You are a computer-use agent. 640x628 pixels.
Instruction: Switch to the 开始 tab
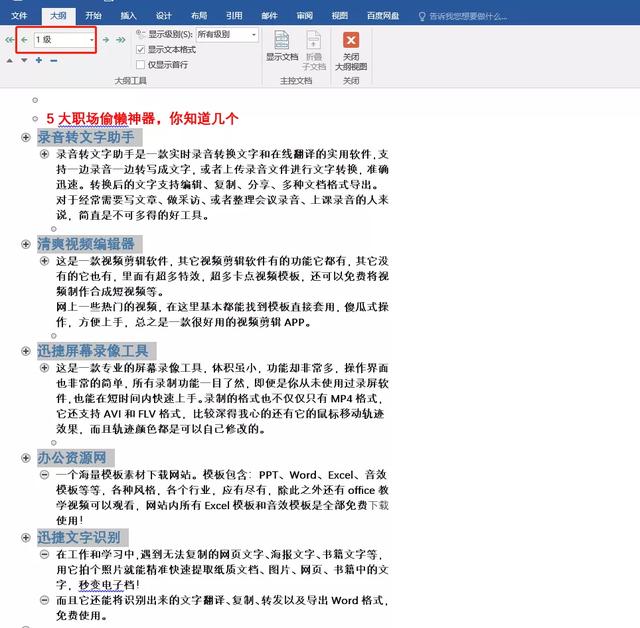[93, 16]
